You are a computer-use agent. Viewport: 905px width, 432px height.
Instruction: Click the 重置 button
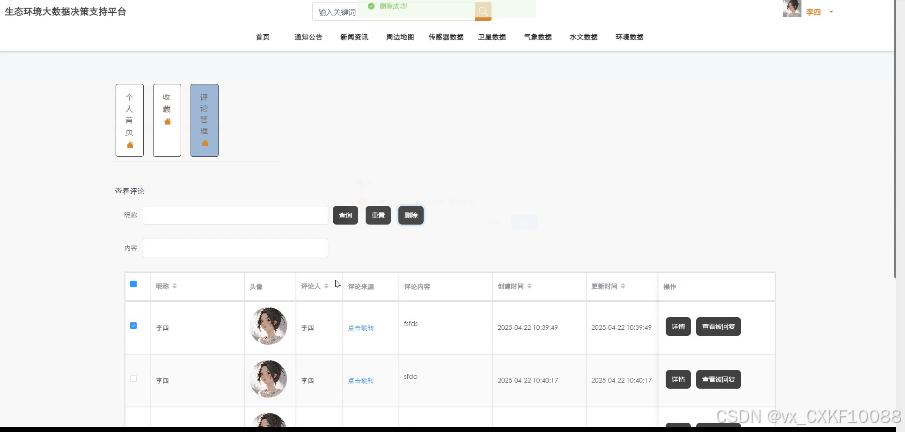click(x=378, y=215)
